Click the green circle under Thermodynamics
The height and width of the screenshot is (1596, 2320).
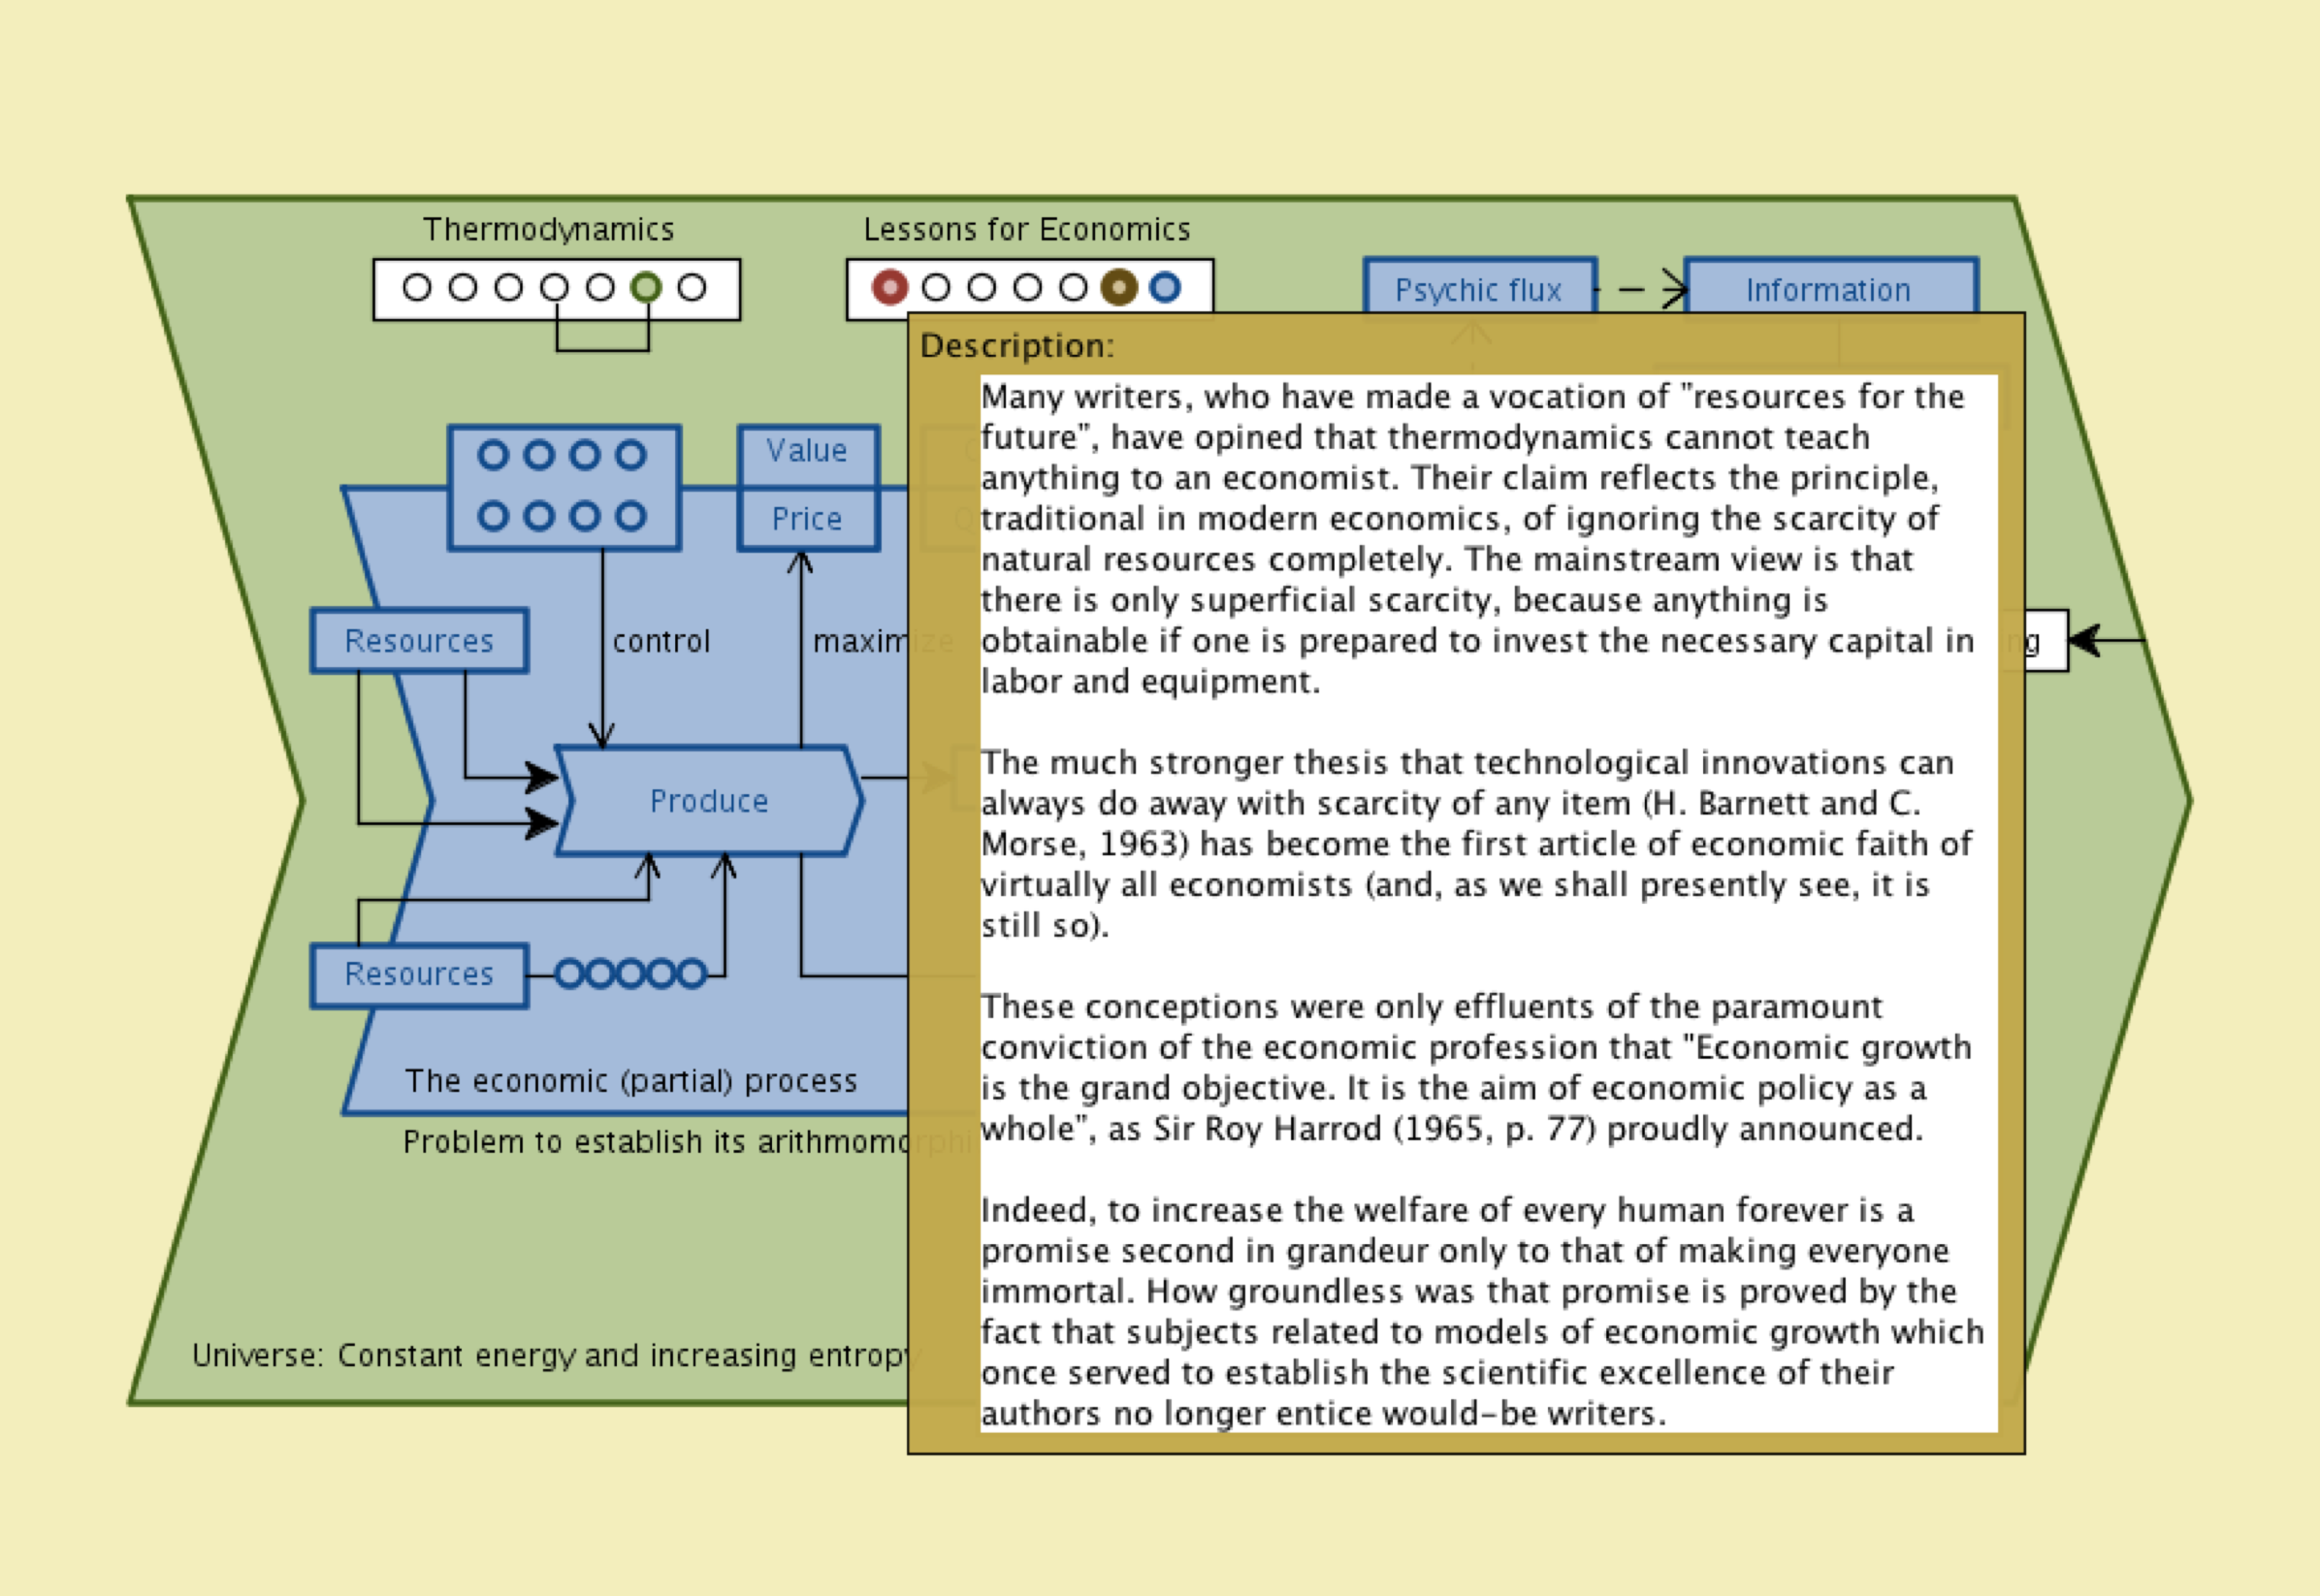pos(646,288)
